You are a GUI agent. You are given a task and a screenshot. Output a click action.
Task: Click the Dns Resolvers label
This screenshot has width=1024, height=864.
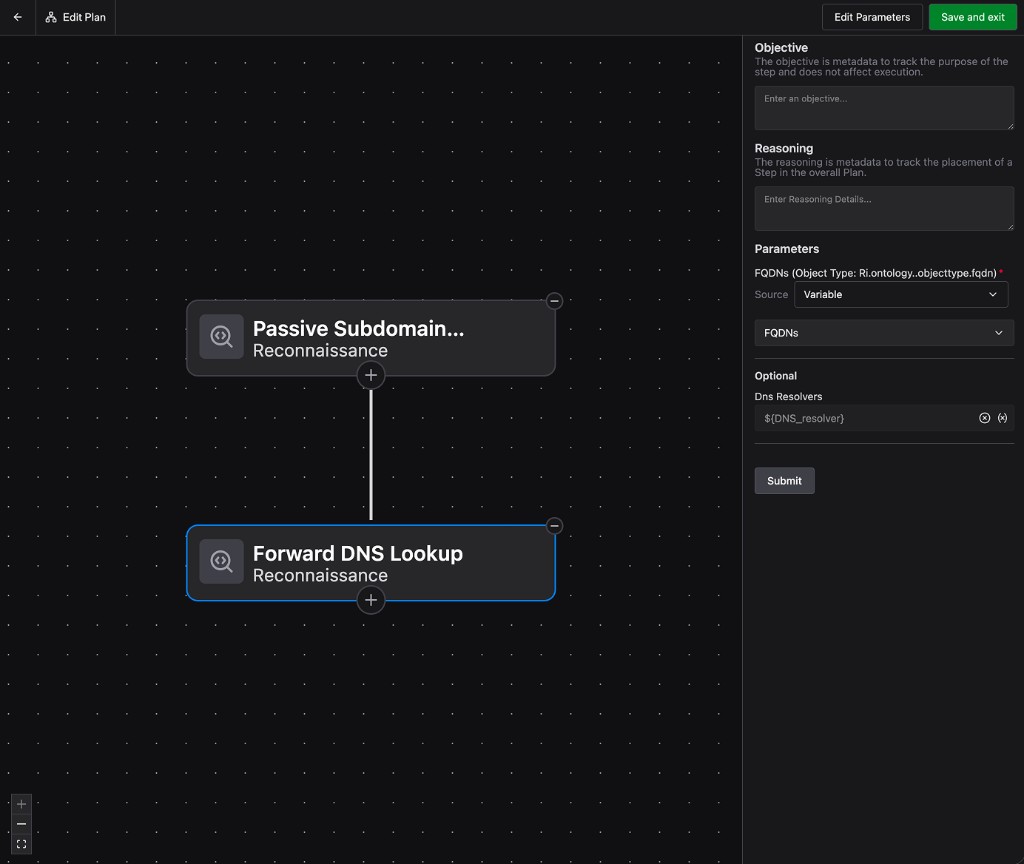788,396
